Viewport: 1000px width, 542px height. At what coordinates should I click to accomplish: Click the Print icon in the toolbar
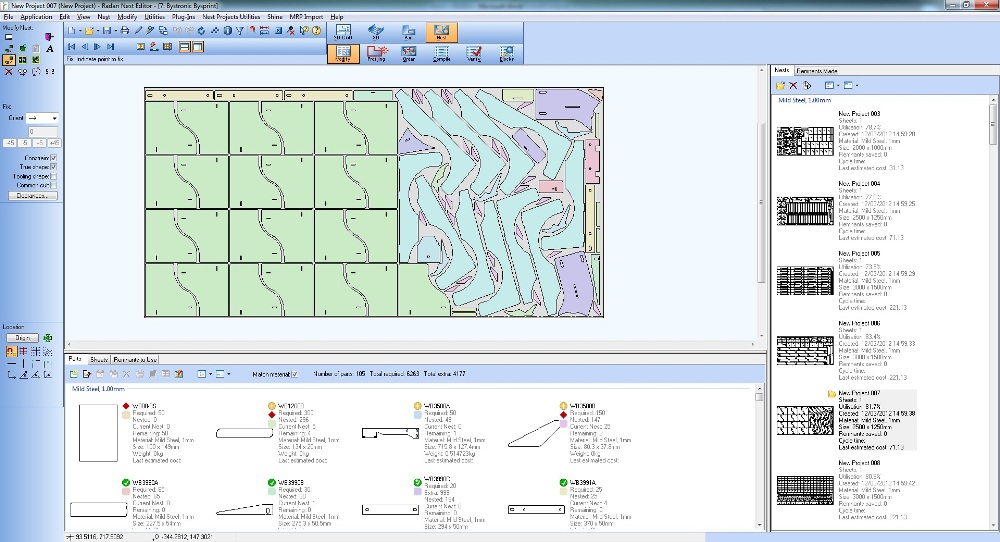124,31
